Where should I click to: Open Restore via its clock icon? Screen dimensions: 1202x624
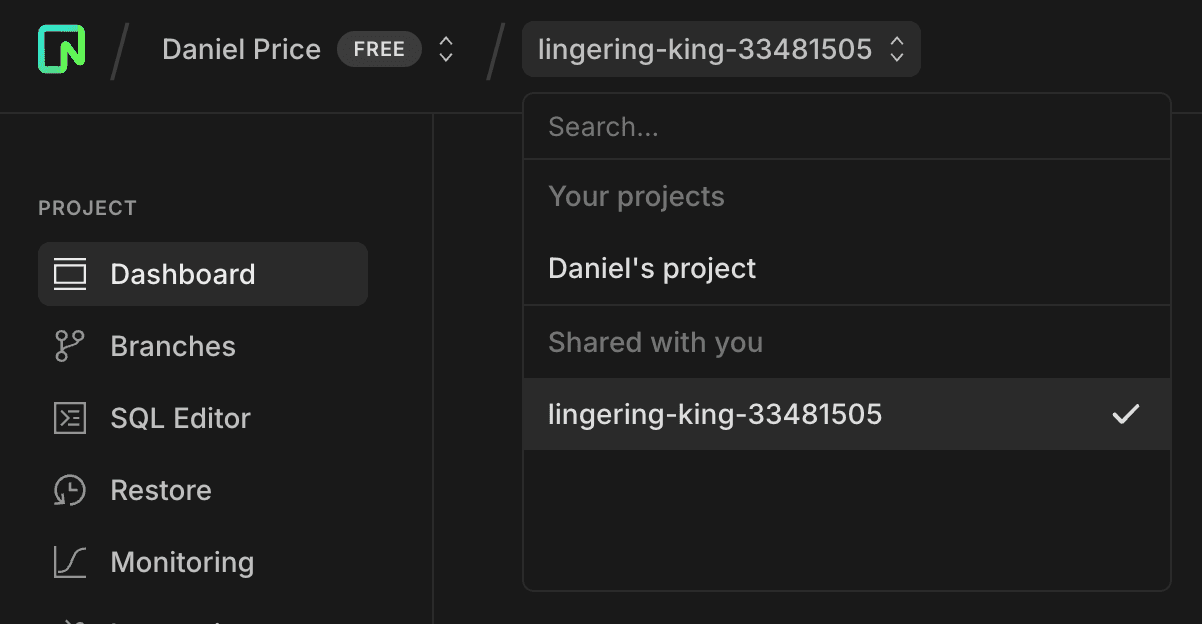coord(70,490)
